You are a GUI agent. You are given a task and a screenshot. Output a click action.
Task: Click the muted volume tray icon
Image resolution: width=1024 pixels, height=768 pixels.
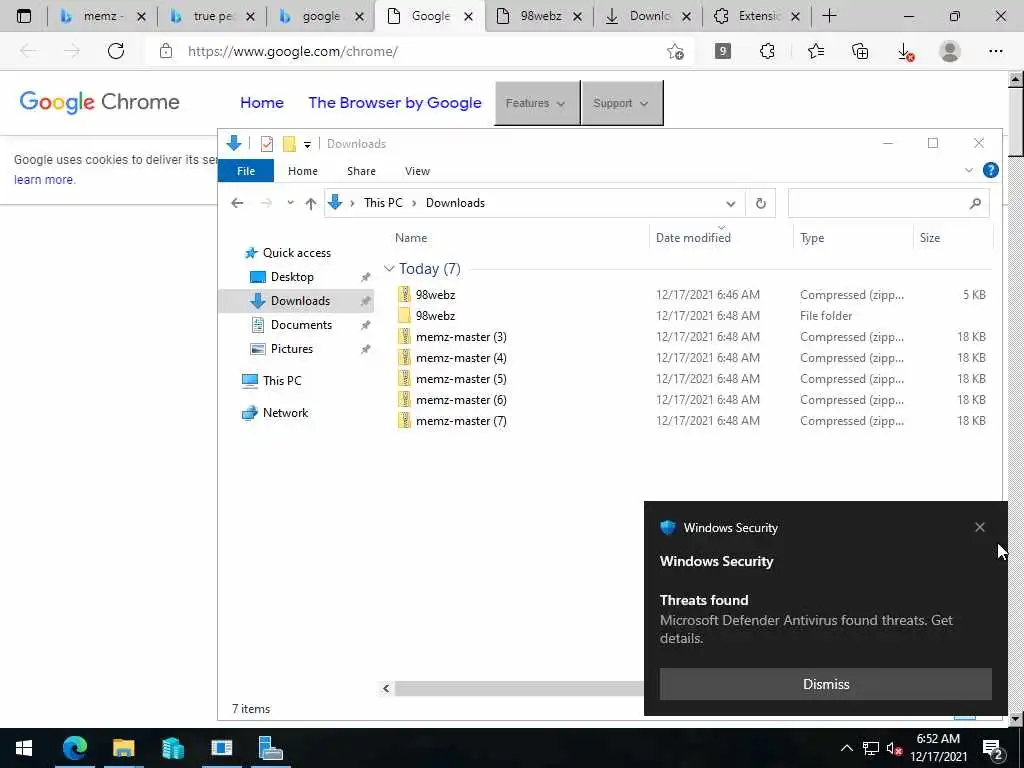coord(894,748)
